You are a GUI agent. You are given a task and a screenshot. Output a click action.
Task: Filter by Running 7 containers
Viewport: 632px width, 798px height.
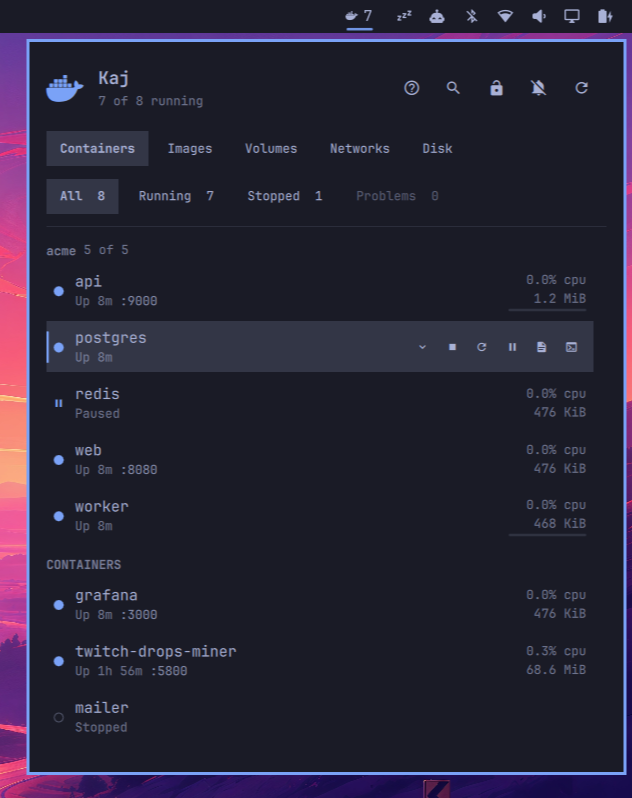(176, 196)
